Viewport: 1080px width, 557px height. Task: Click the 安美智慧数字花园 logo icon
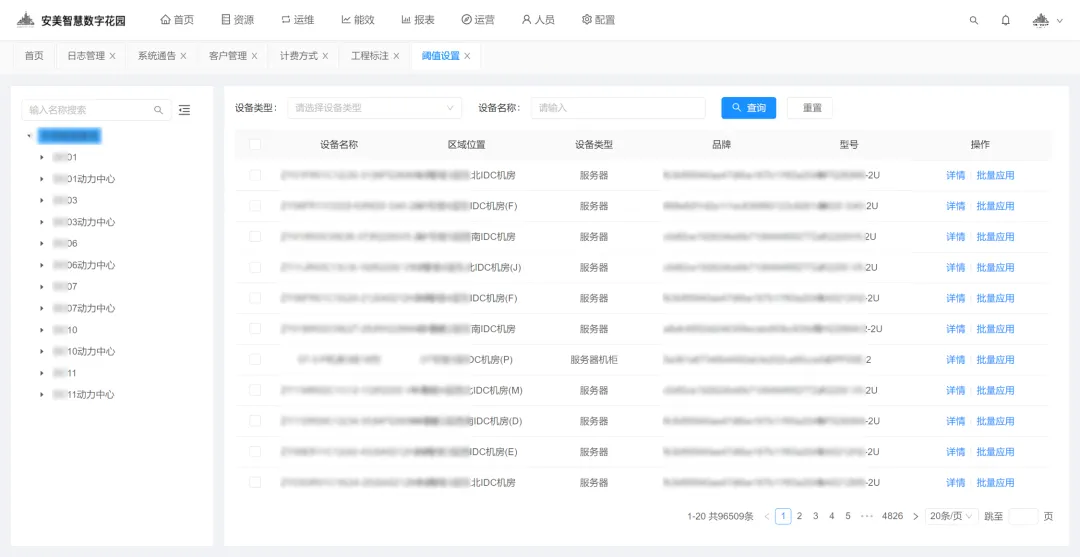point(26,20)
